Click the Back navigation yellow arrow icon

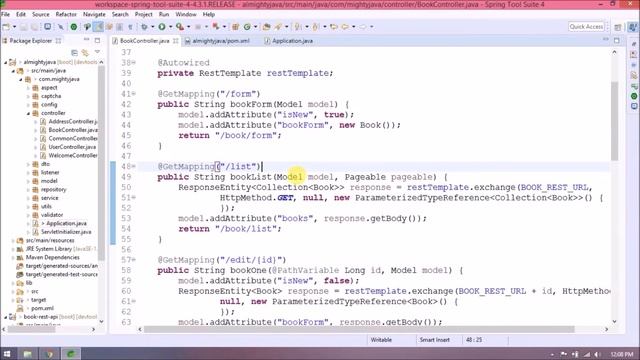(345, 27)
